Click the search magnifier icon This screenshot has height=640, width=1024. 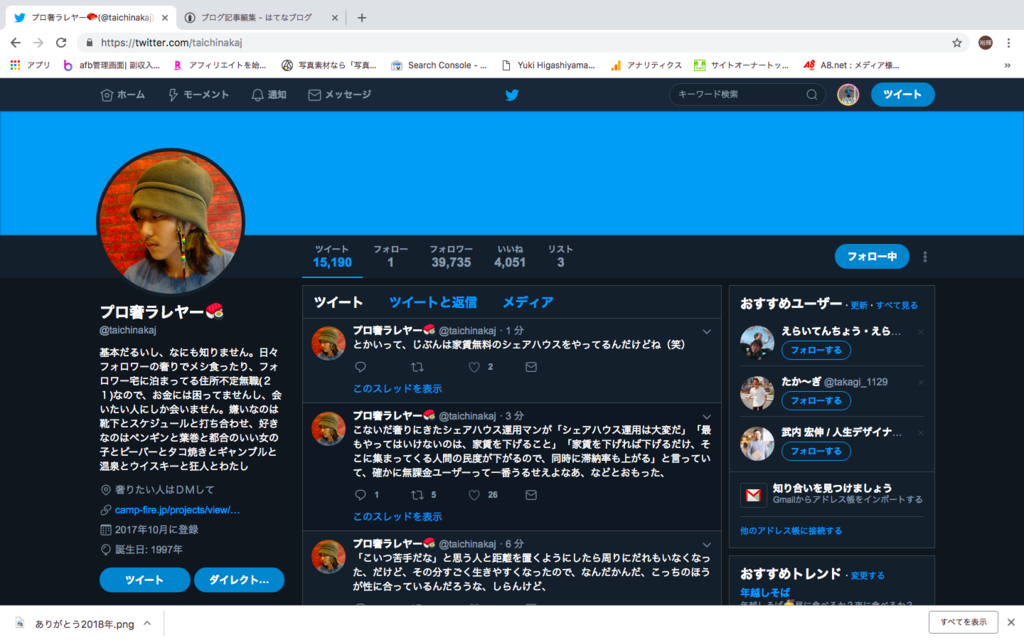(812, 95)
